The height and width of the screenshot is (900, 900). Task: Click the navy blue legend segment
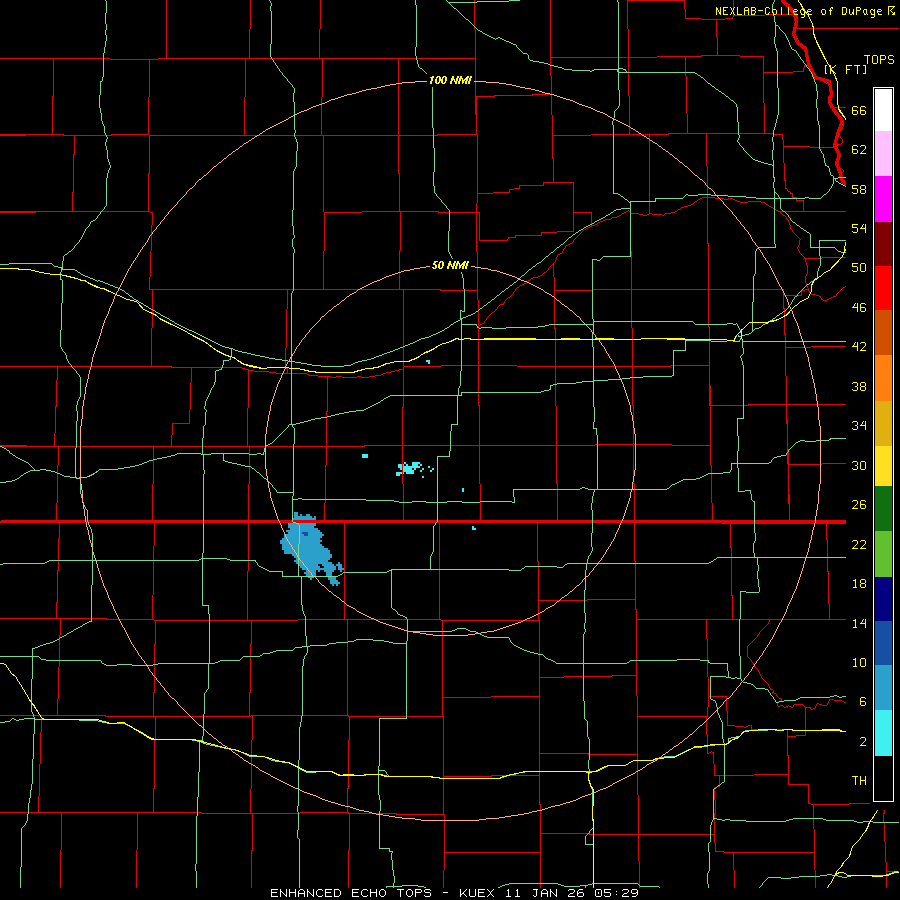883,599
